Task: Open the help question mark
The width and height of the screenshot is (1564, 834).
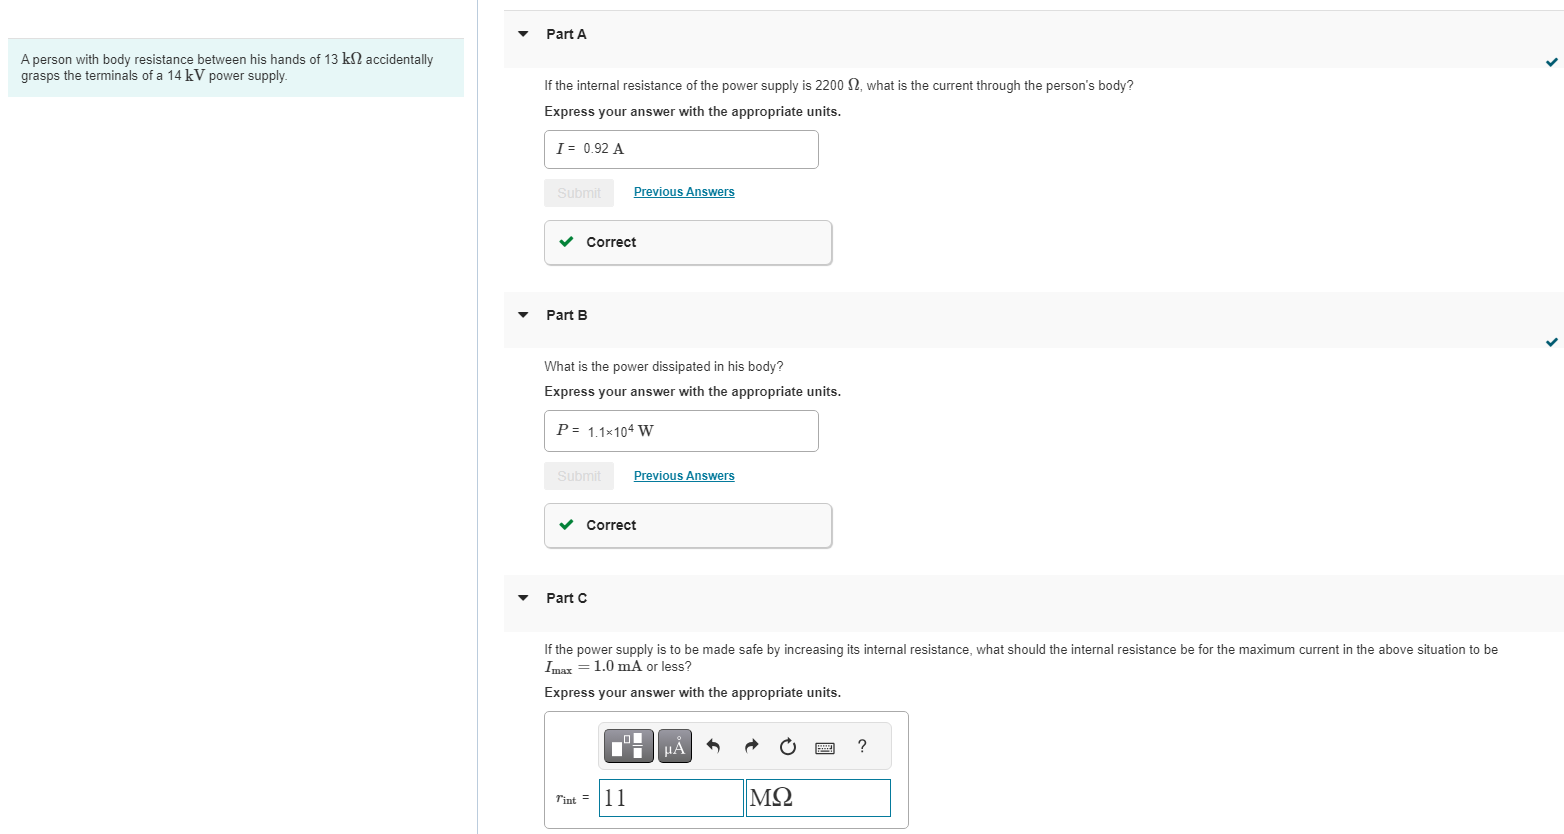Action: [862, 746]
